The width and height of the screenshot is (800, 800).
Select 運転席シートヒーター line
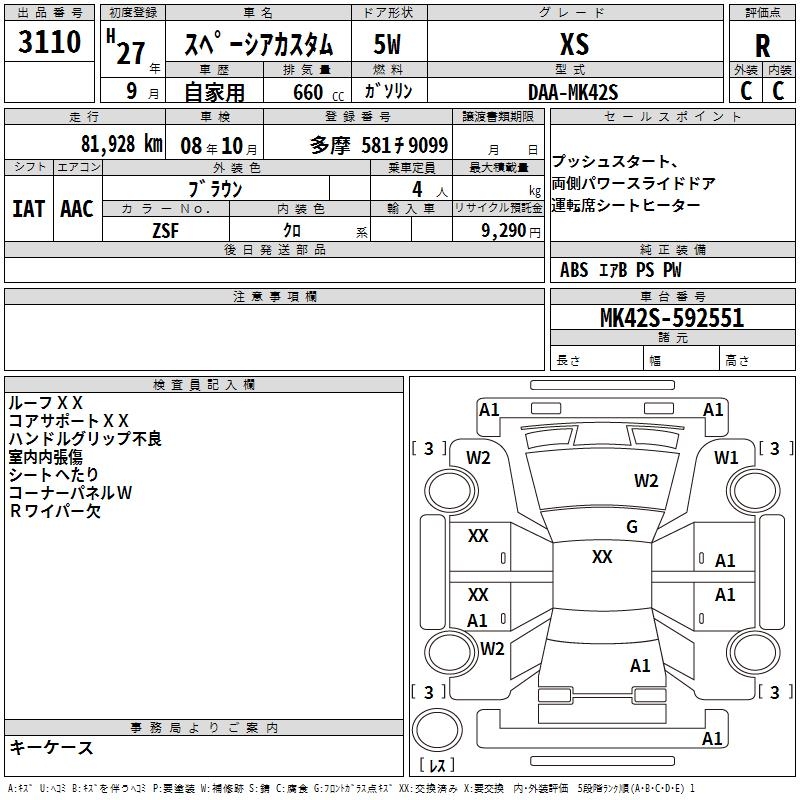[x=626, y=205]
